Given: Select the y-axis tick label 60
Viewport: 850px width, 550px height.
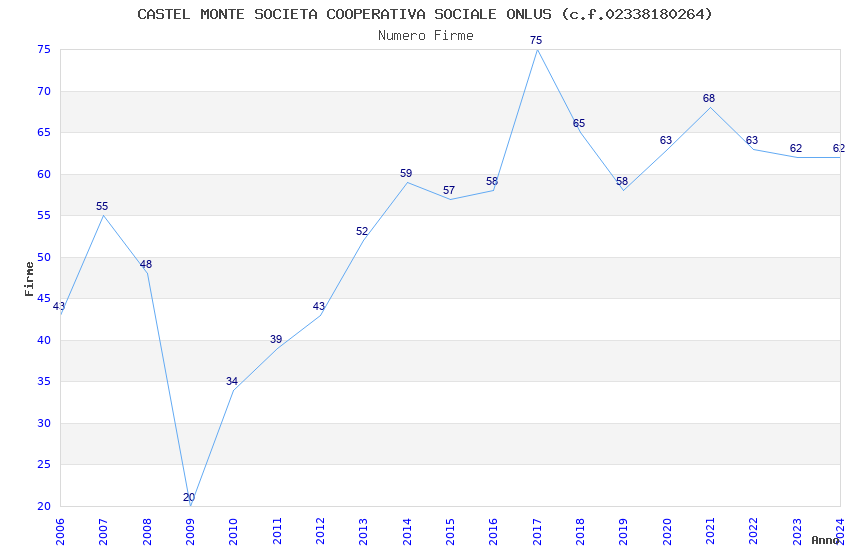Looking at the screenshot, I should 44,174.
